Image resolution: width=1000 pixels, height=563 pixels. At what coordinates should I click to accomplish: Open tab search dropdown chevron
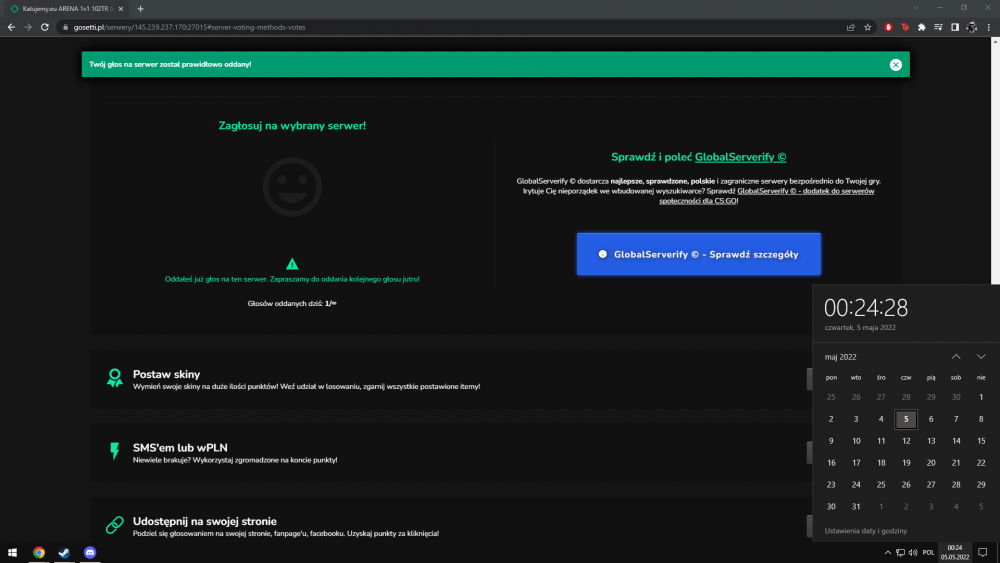916,8
